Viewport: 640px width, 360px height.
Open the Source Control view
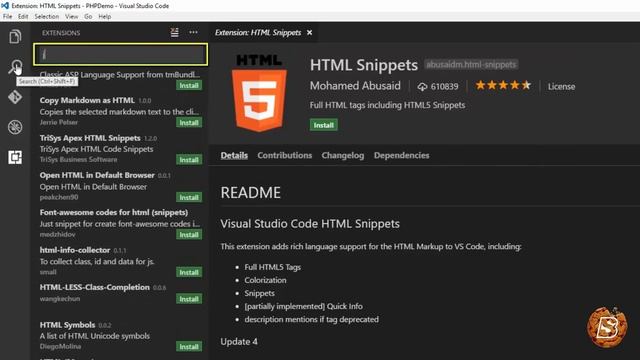pos(15,97)
